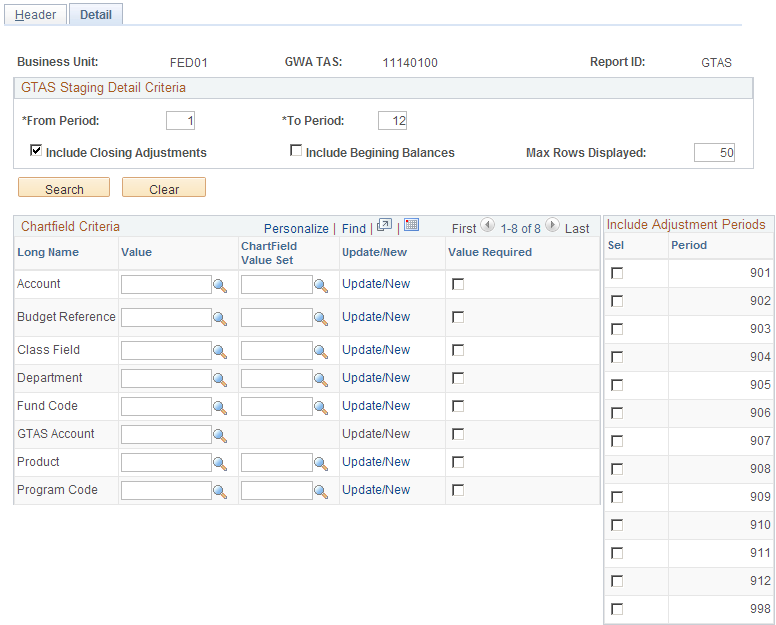Click the GTAS Account value lookup magnifier
The image size is (776, 625).
coord(220,435)
